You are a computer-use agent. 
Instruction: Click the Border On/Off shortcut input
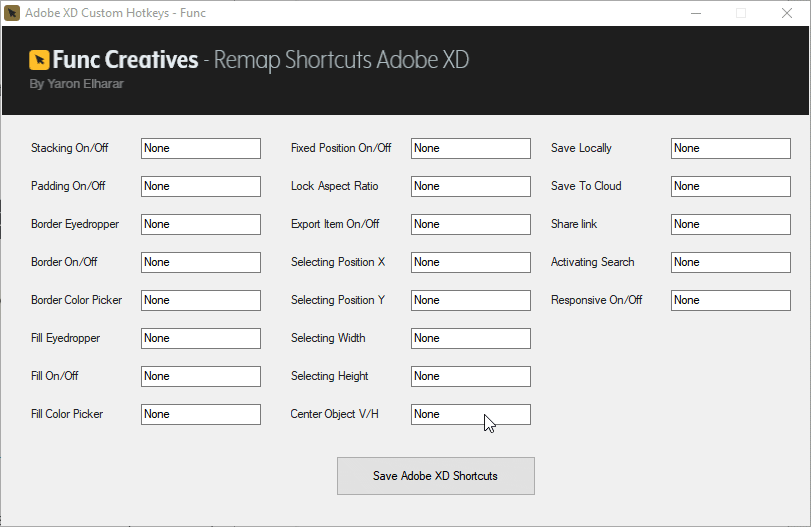[201, 262]
